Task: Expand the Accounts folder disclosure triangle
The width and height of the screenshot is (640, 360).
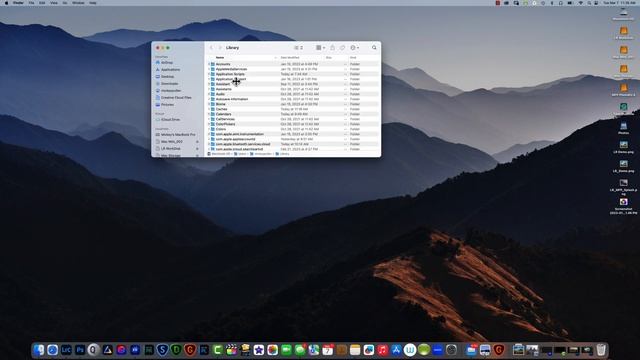Action: [209, 64]
